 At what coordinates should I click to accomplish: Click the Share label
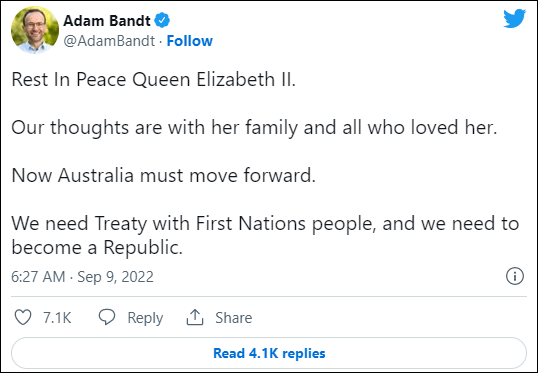[234, 318]
